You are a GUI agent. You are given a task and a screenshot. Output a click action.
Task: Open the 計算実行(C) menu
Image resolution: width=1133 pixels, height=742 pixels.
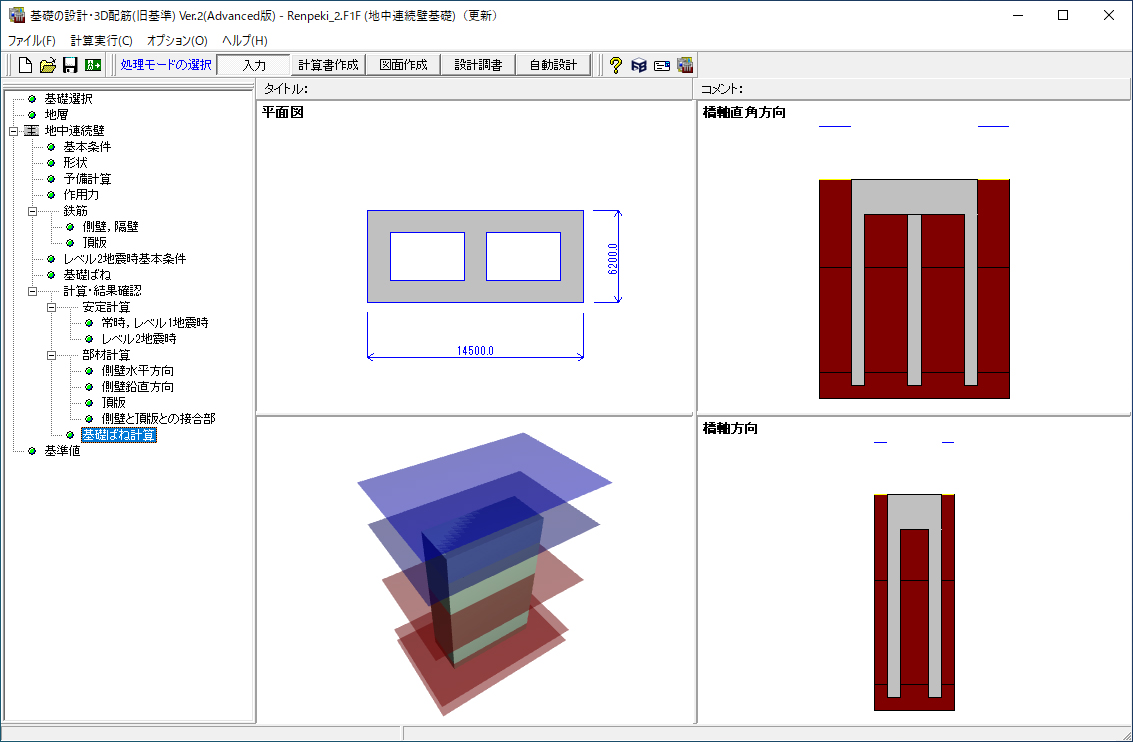point(102,40)
